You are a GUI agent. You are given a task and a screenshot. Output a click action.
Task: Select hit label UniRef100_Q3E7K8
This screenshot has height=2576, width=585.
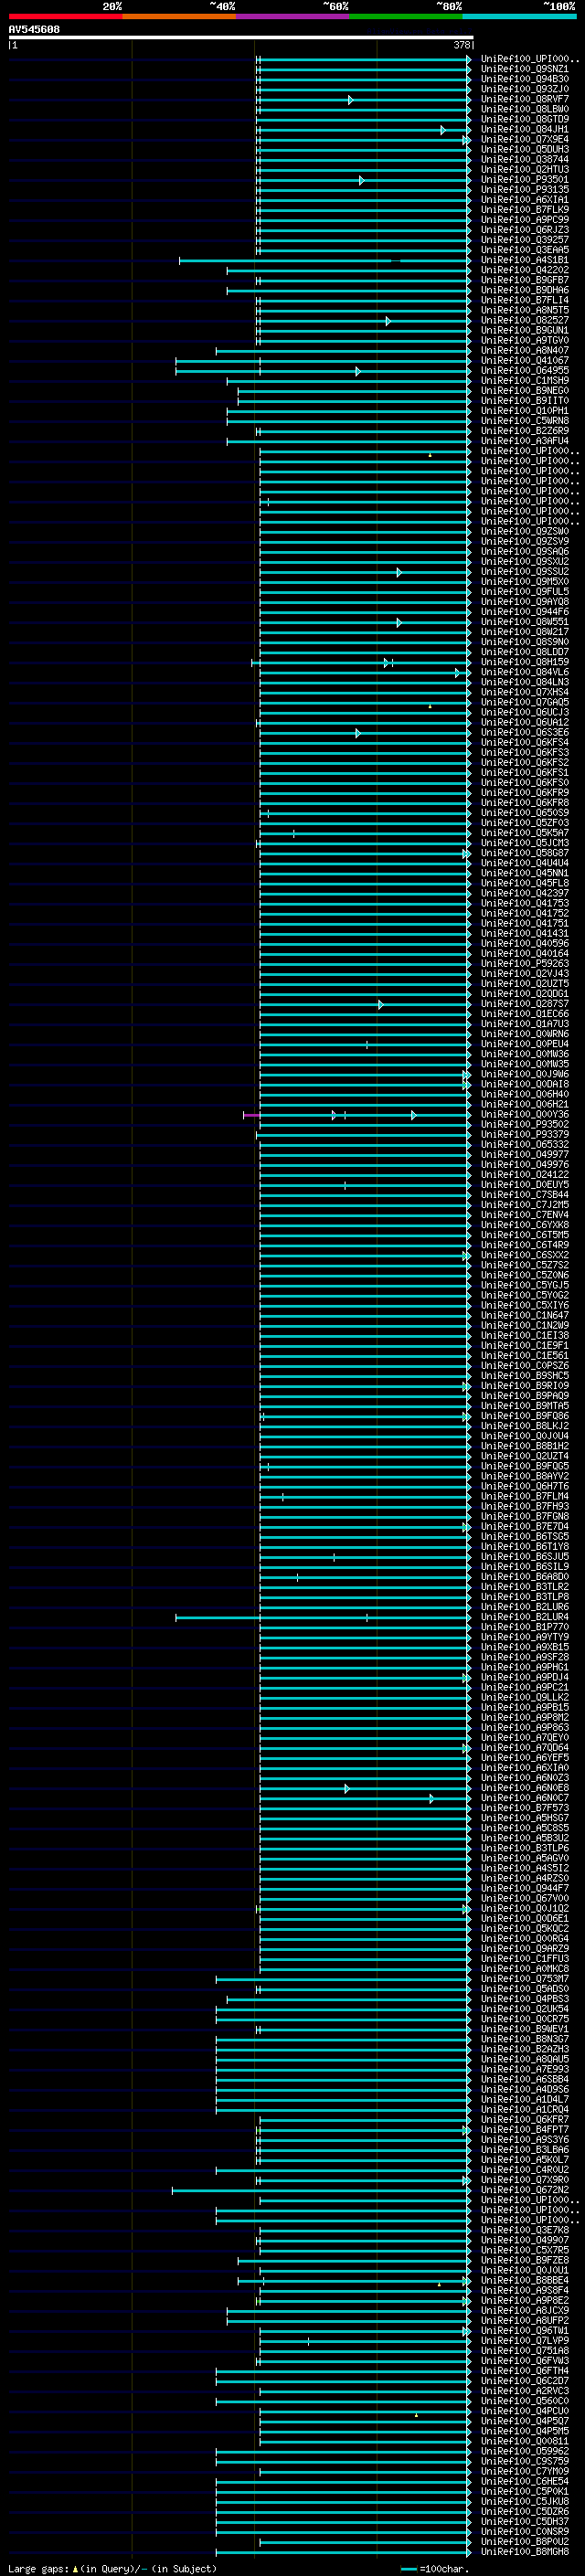(524, 2230)
